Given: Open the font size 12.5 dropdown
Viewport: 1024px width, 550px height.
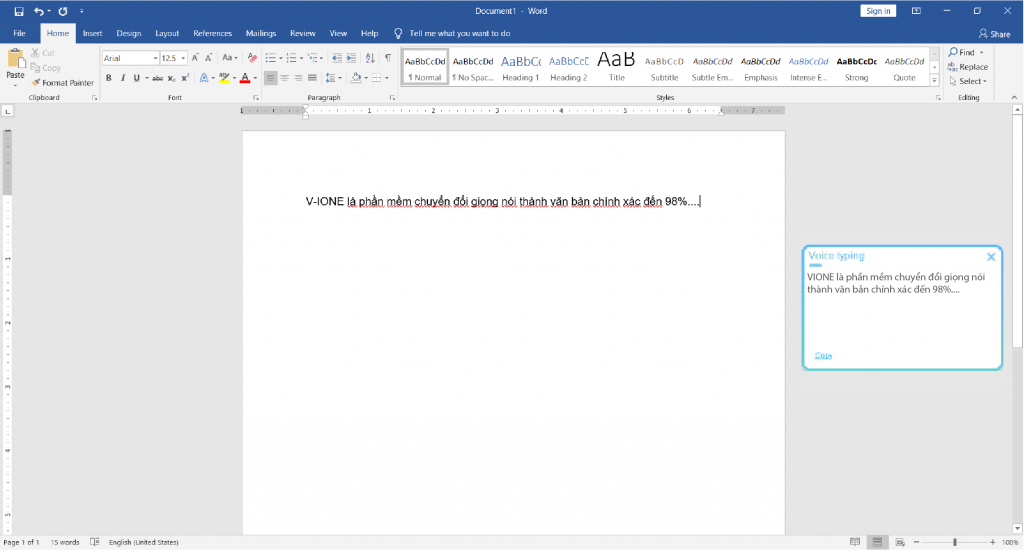Looking at the screenshot, I should [x=184, y=58].
